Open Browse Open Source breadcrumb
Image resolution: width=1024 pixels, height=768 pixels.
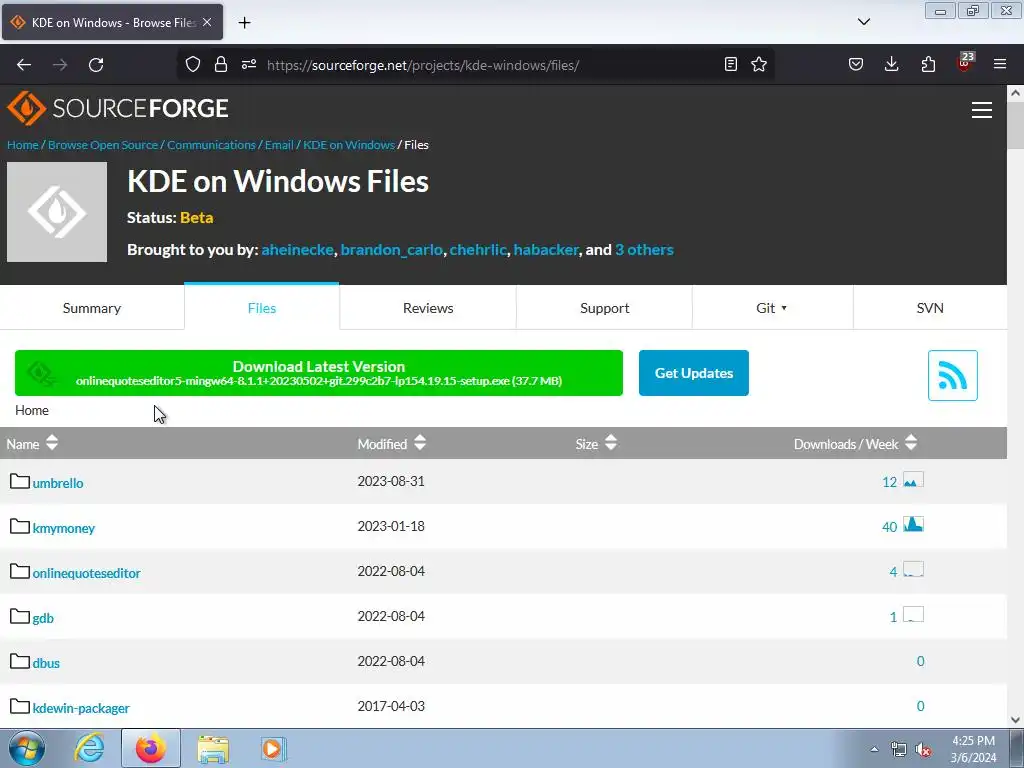pyautogui.click(x=103, y=145)
